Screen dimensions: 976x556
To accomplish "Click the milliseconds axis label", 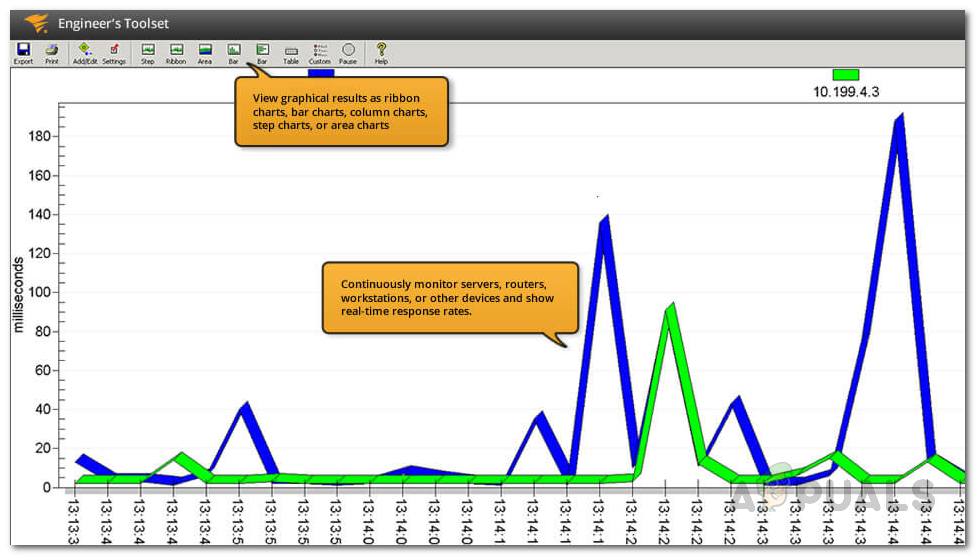I will point(18,294).
